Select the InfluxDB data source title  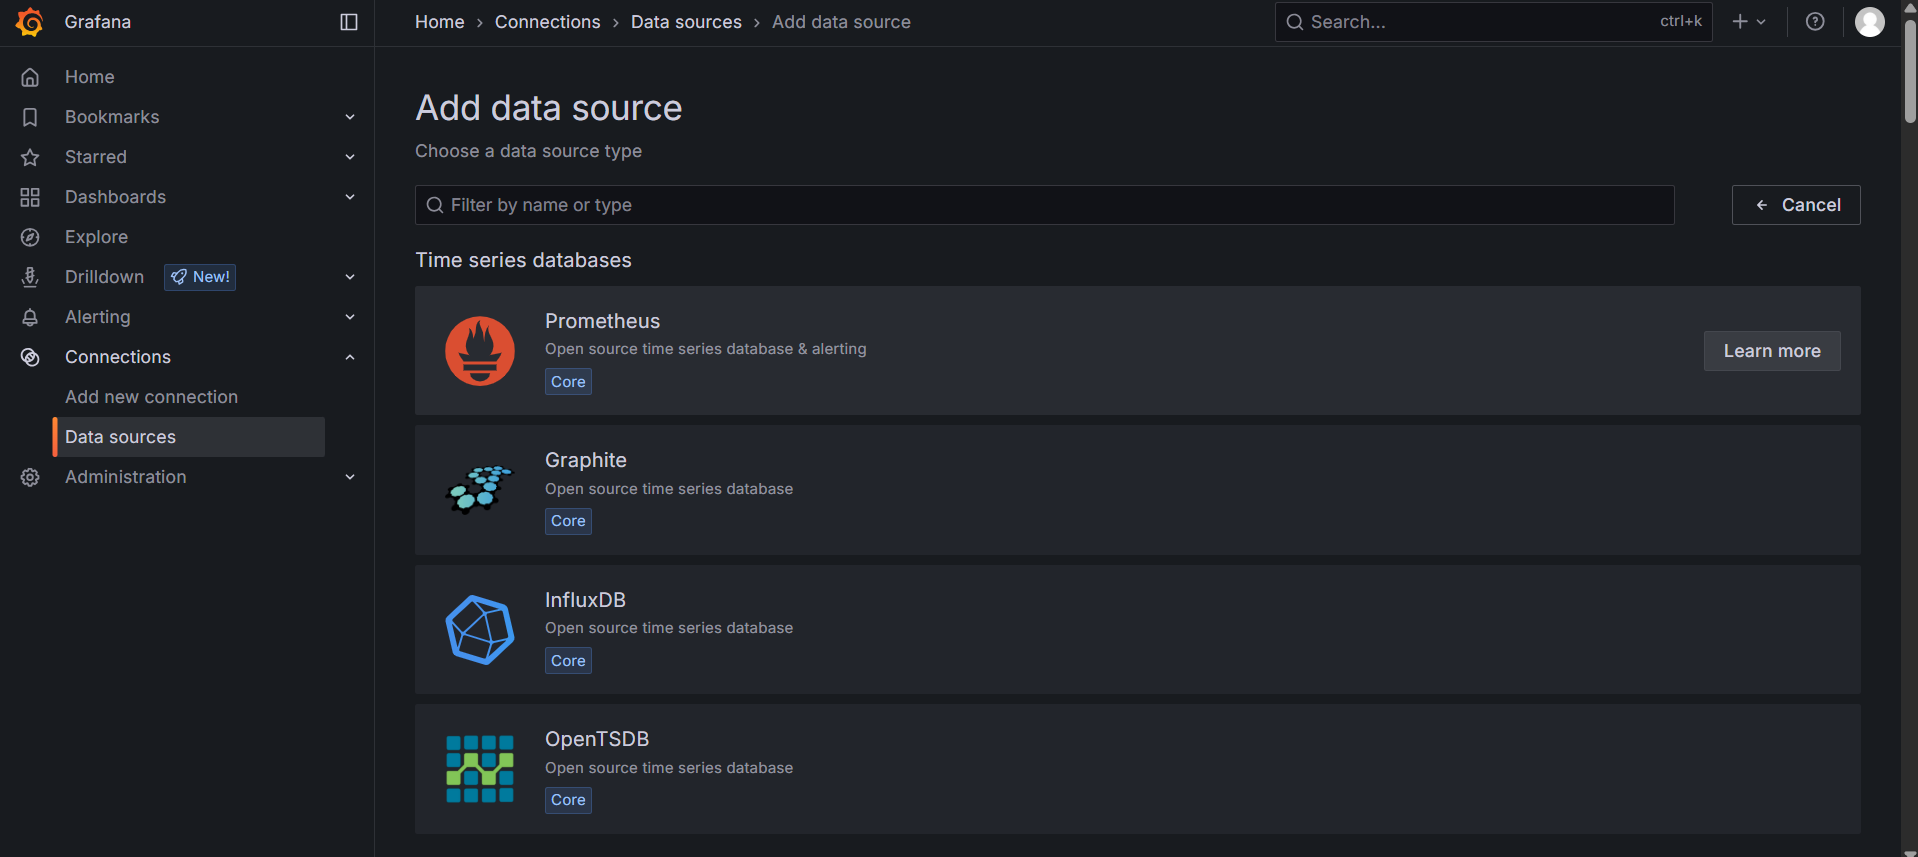point(585,600)
